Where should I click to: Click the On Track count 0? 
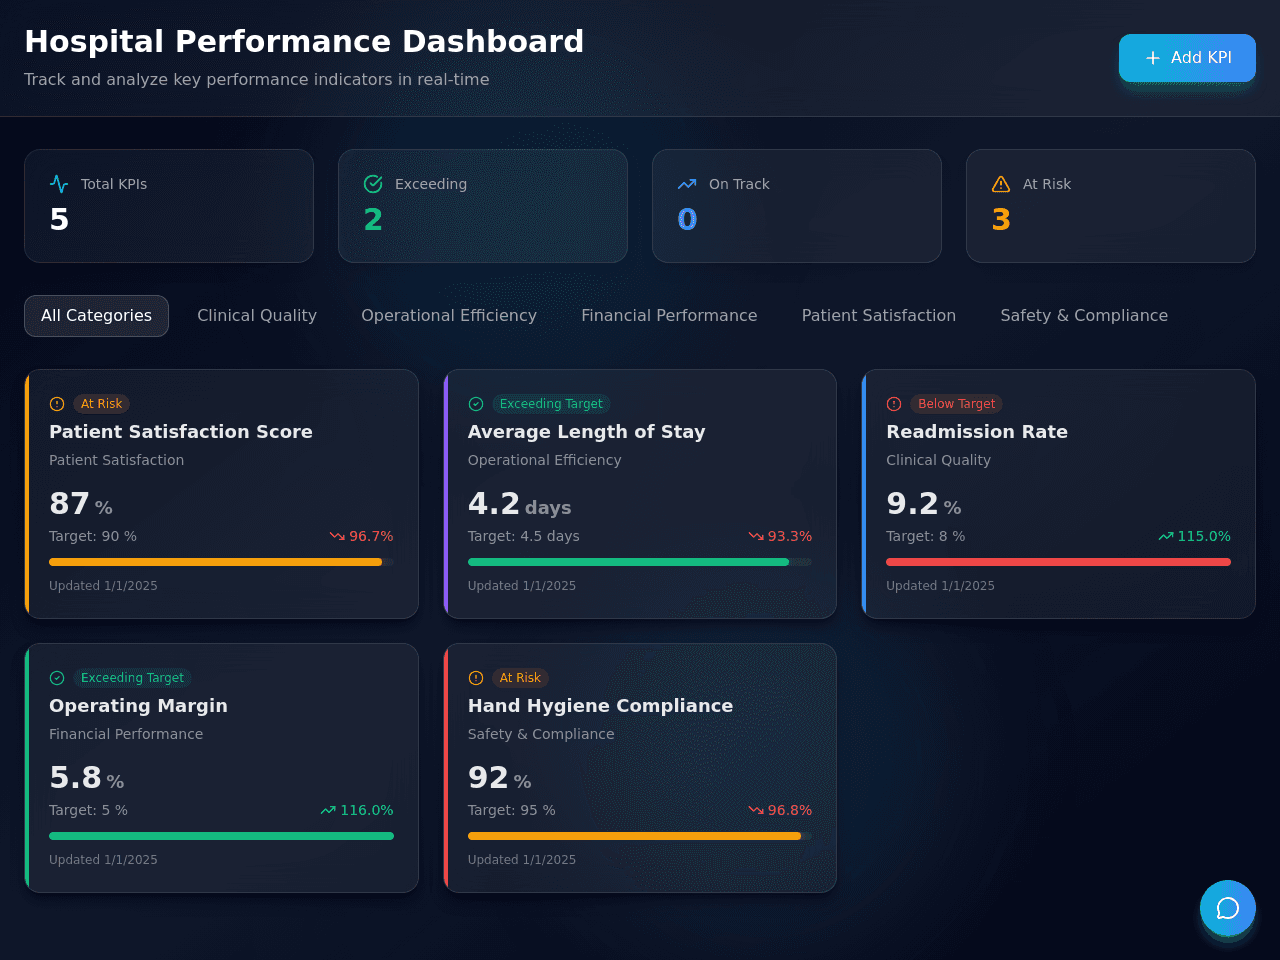(687, 220)
